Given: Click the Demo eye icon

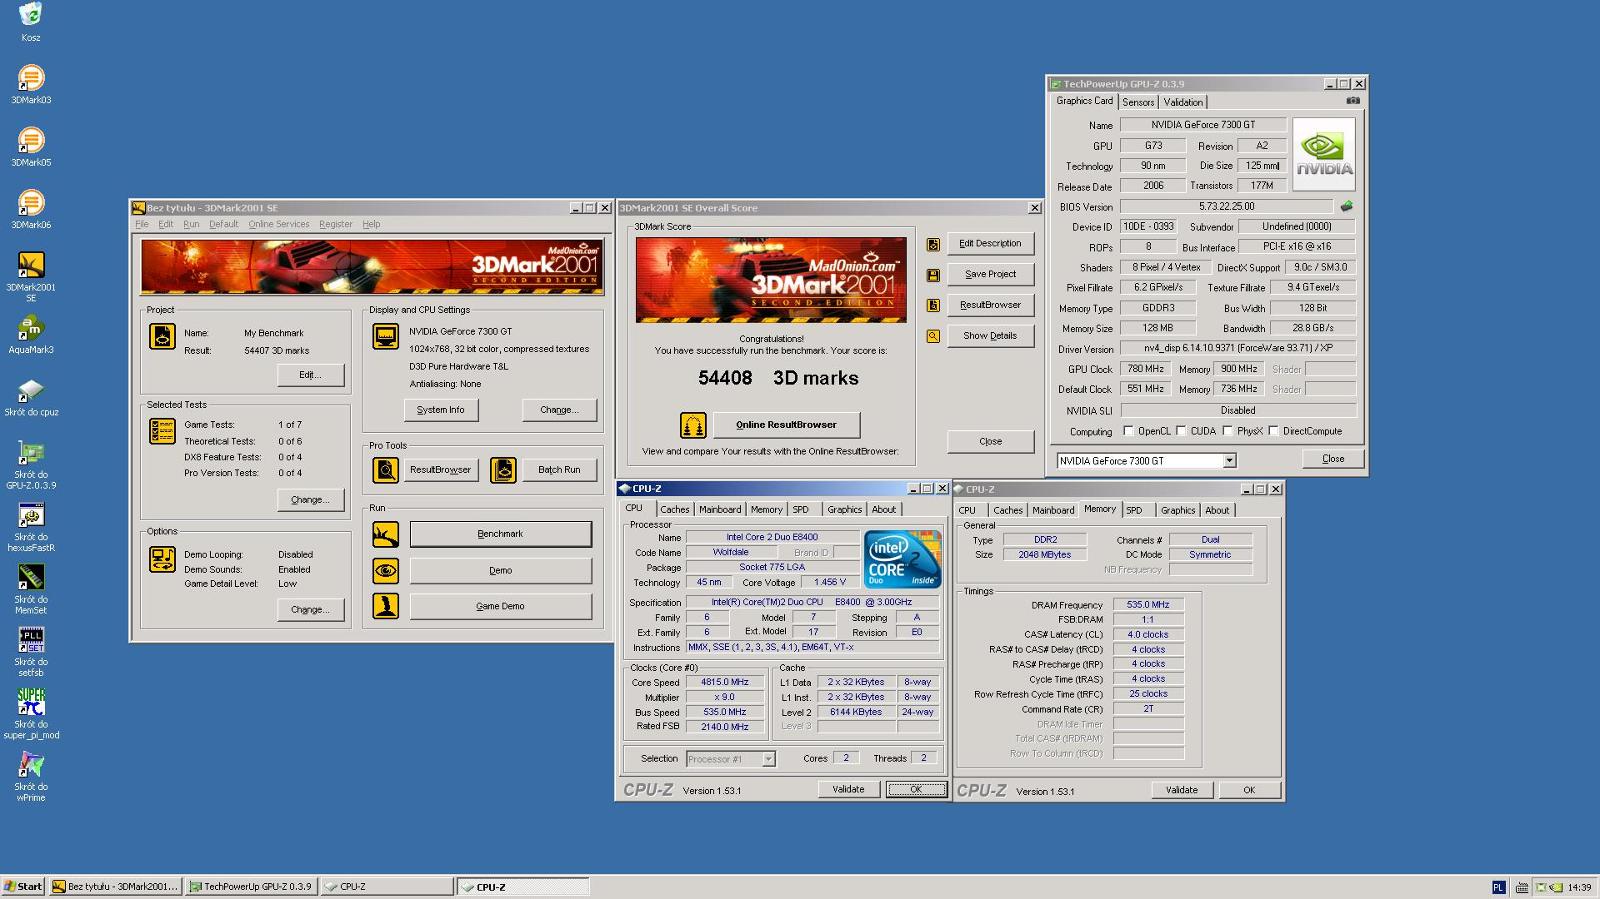Looking at the screenshot, I should coord(386,571).
